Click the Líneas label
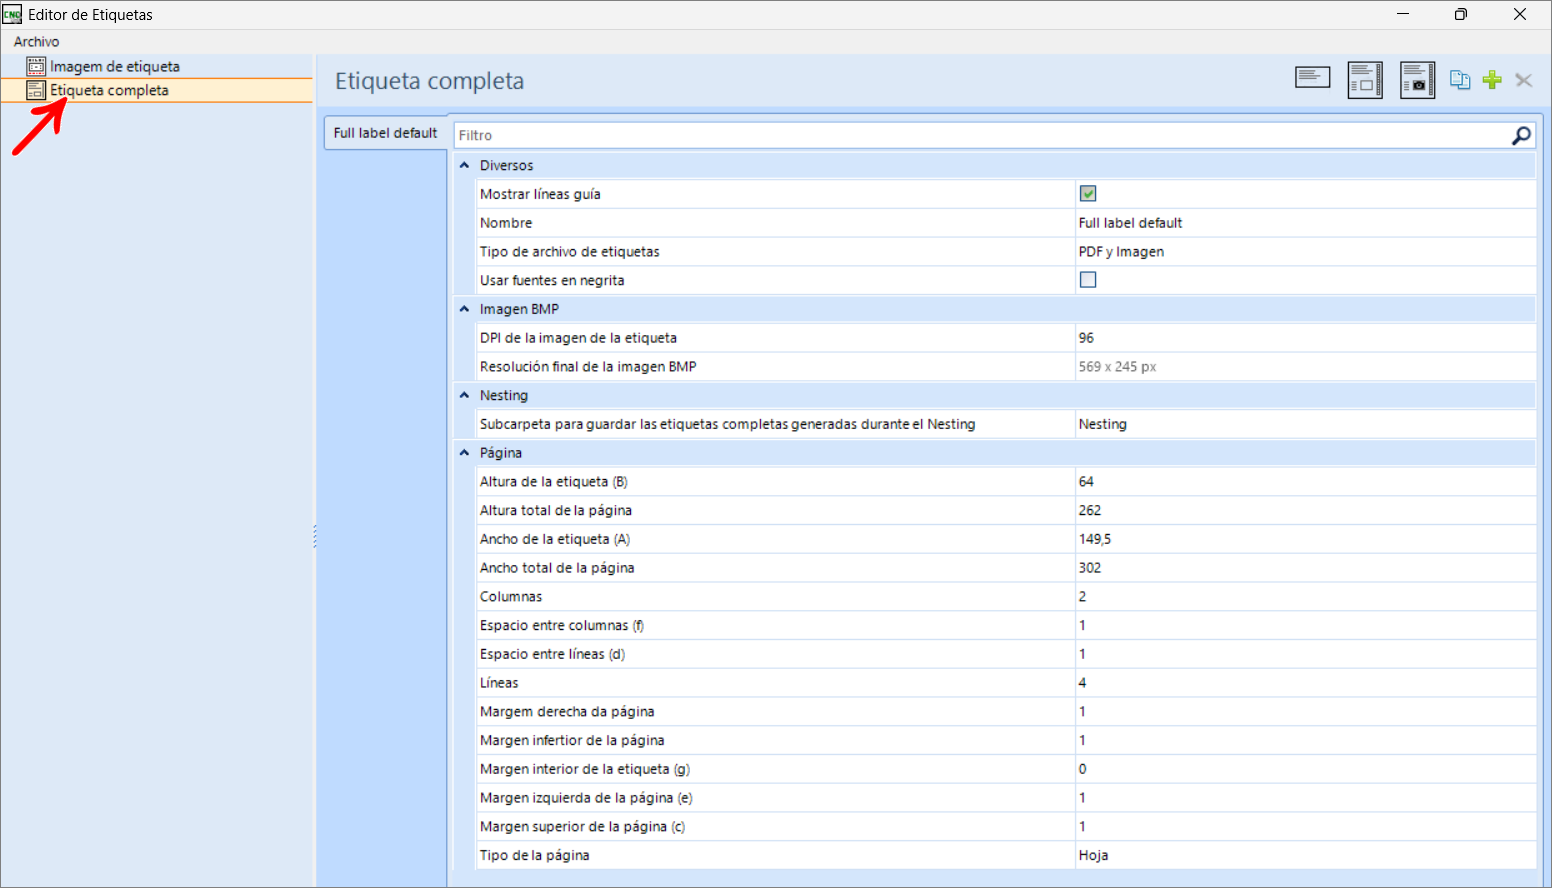 click(499, 683)
